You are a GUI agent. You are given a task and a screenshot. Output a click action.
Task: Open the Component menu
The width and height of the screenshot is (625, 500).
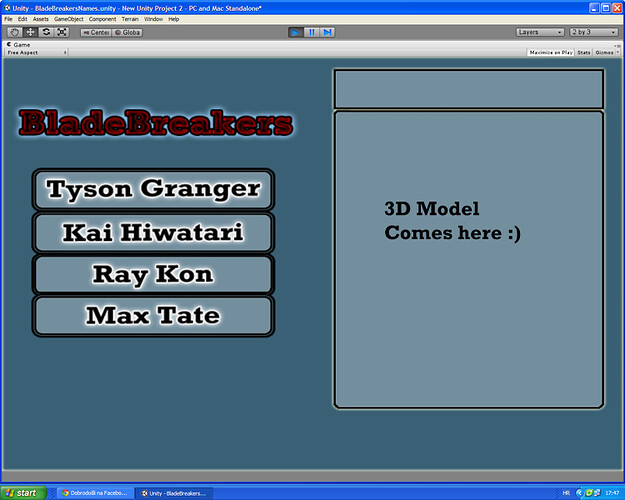coord(102,19)
